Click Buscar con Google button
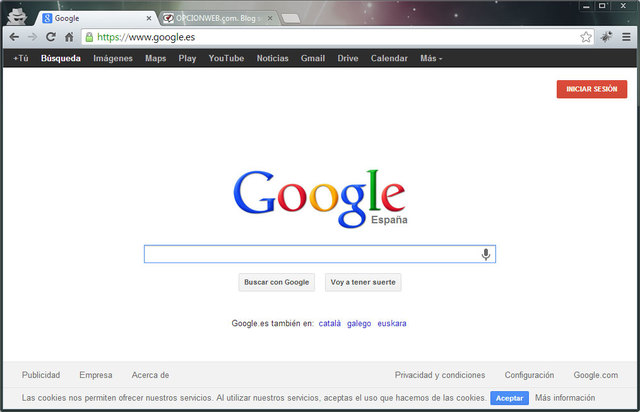The height and width of the screenshot is (412, 640). [277, 282]
